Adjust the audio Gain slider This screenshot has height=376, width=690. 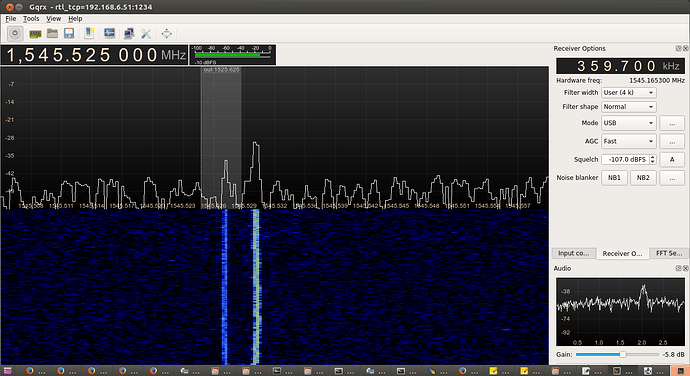click(x=617, y=354)
